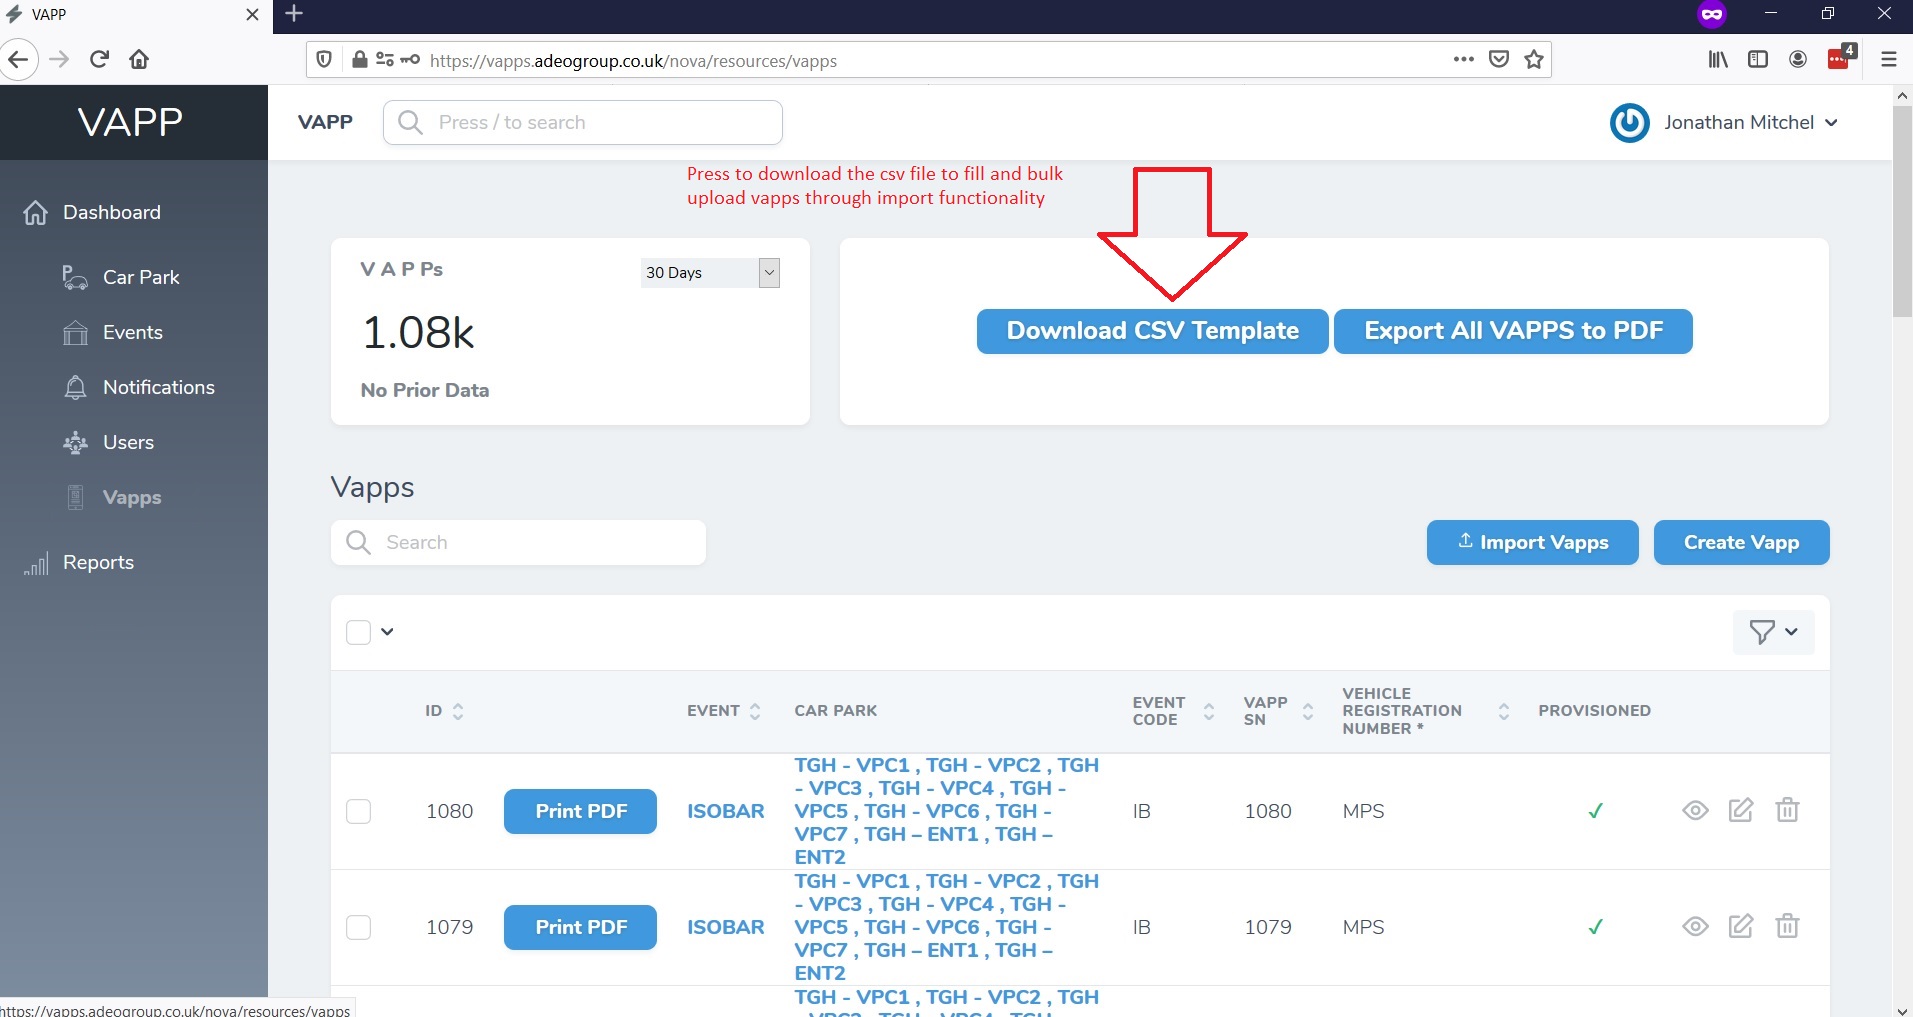
Task: Open the browser library icon
Action: [x=1718, y=60]
